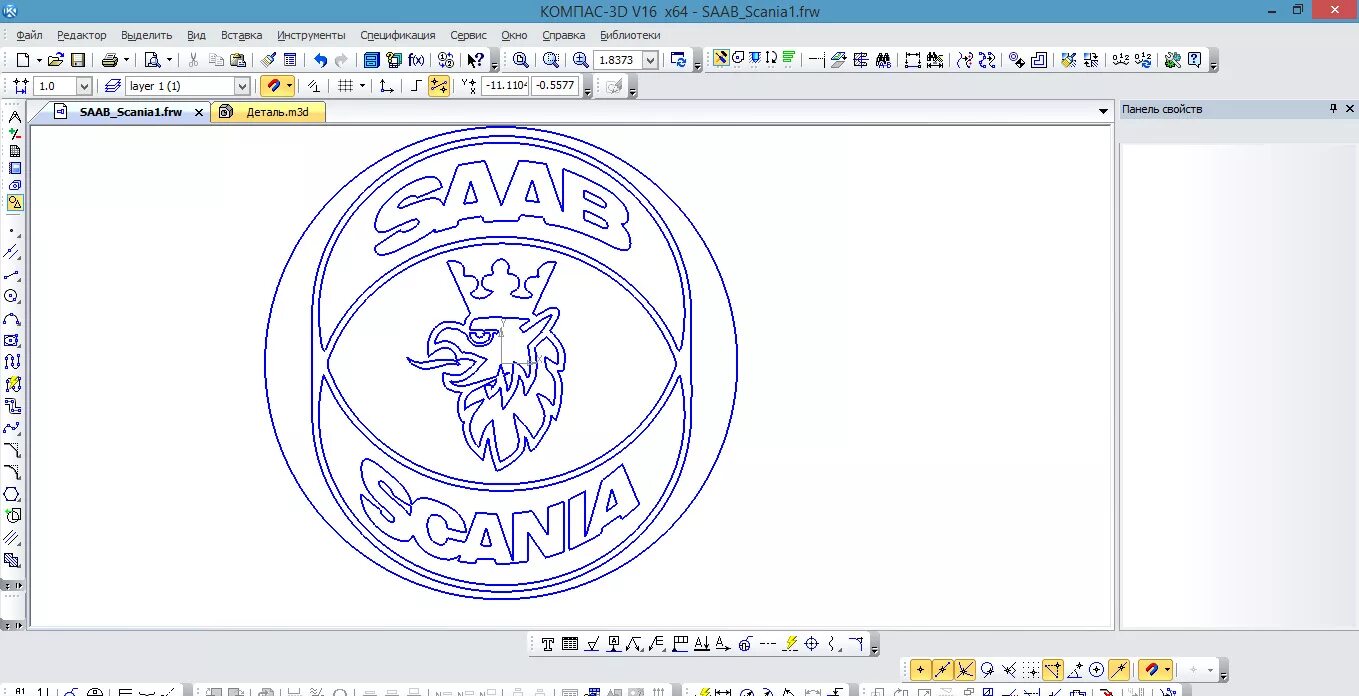Select the hatch tool in the left toolbar
Image resolution: width=1359 pixels, height=696 pixels.
(x=12, y=560)
